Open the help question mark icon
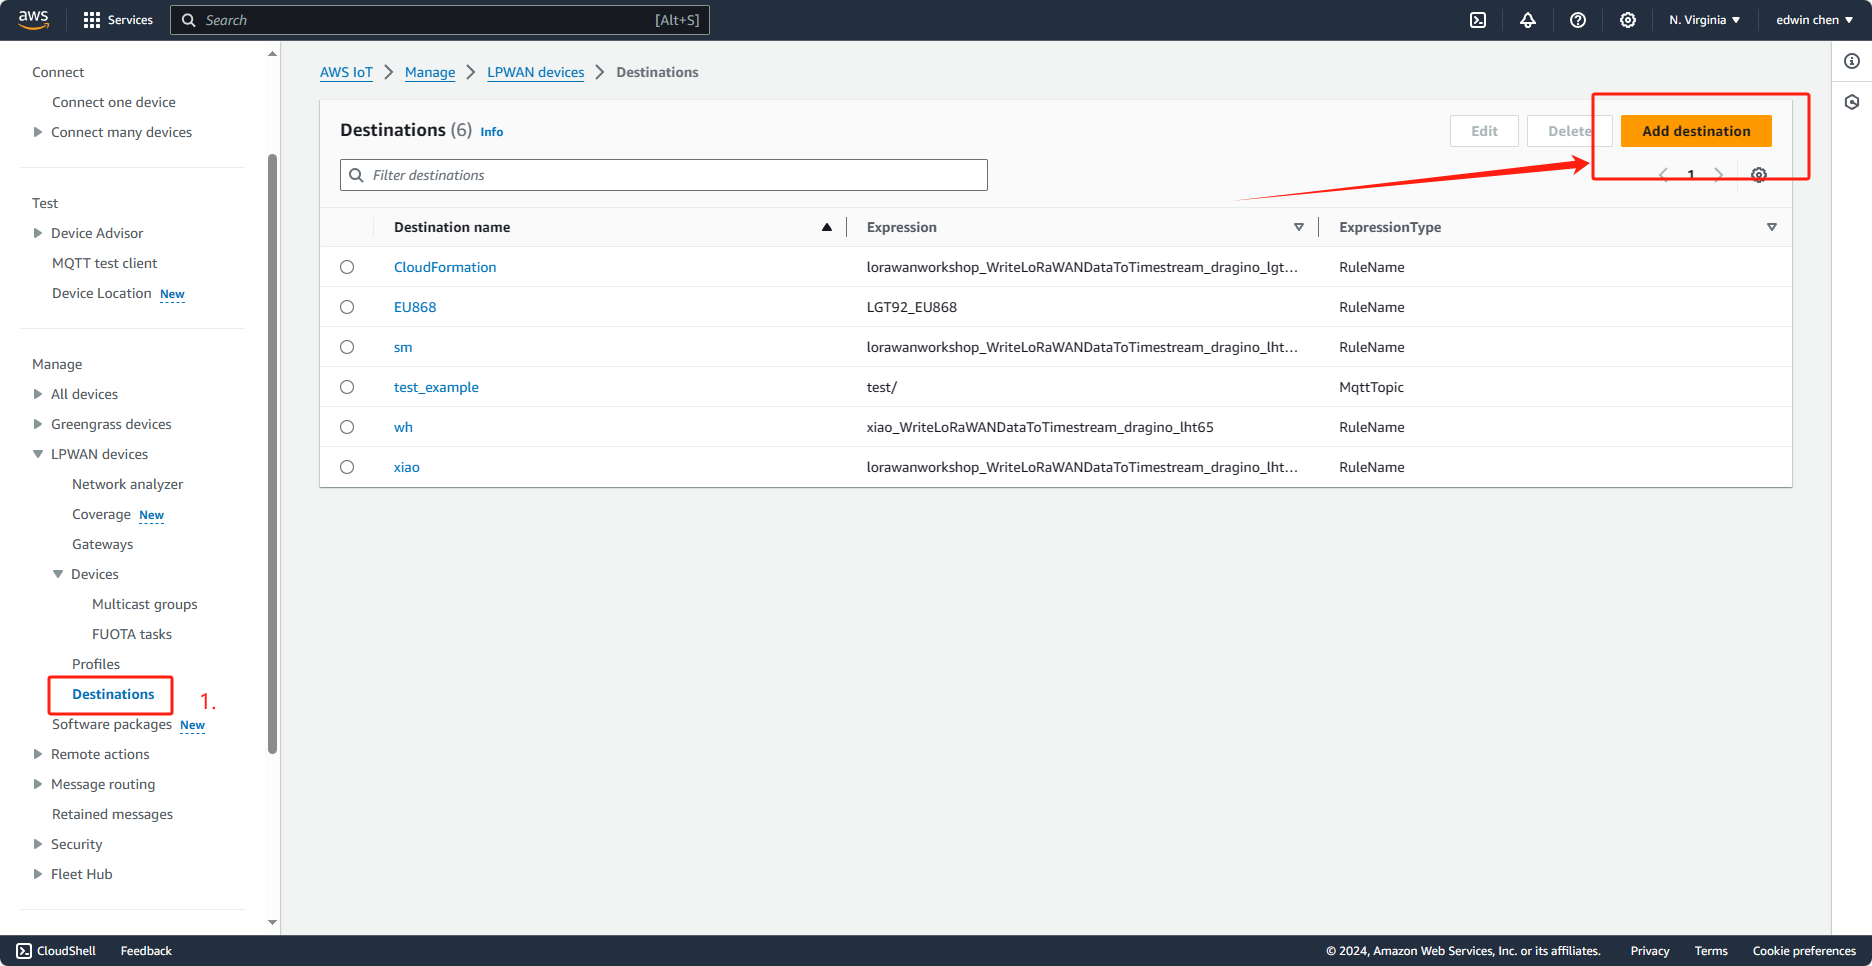 (x=1578, y=20)
